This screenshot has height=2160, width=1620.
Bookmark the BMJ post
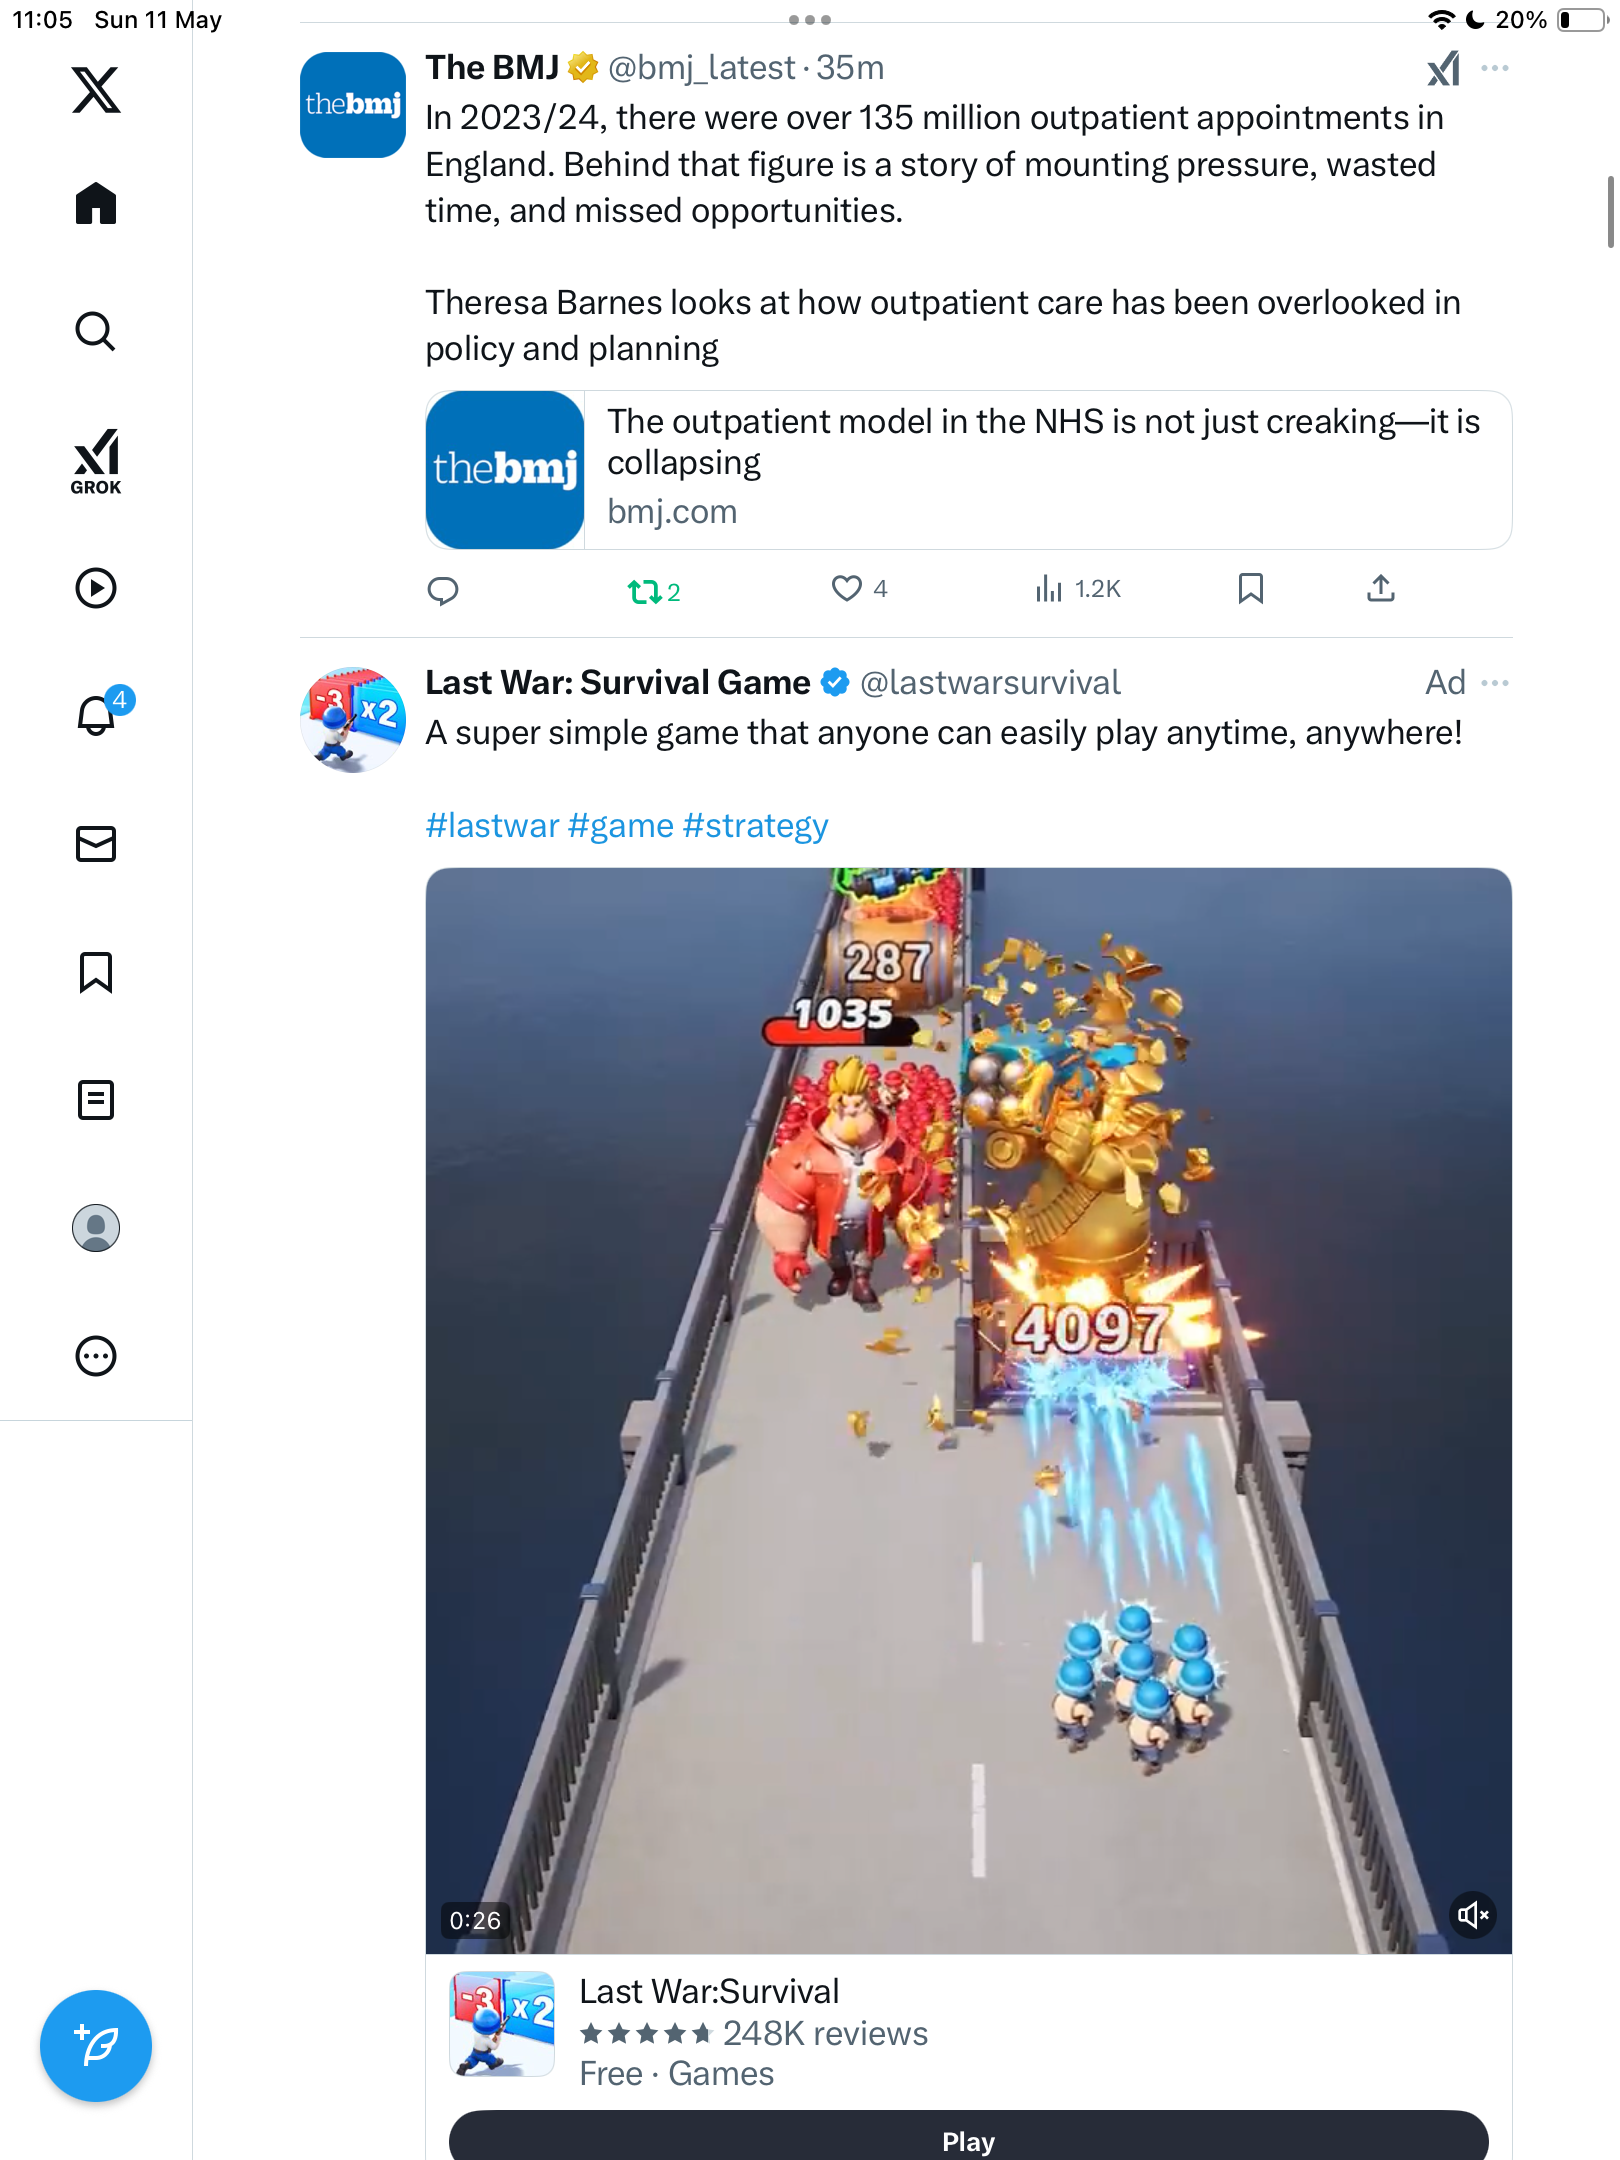pyautogui.click(x=1250, y=589)
